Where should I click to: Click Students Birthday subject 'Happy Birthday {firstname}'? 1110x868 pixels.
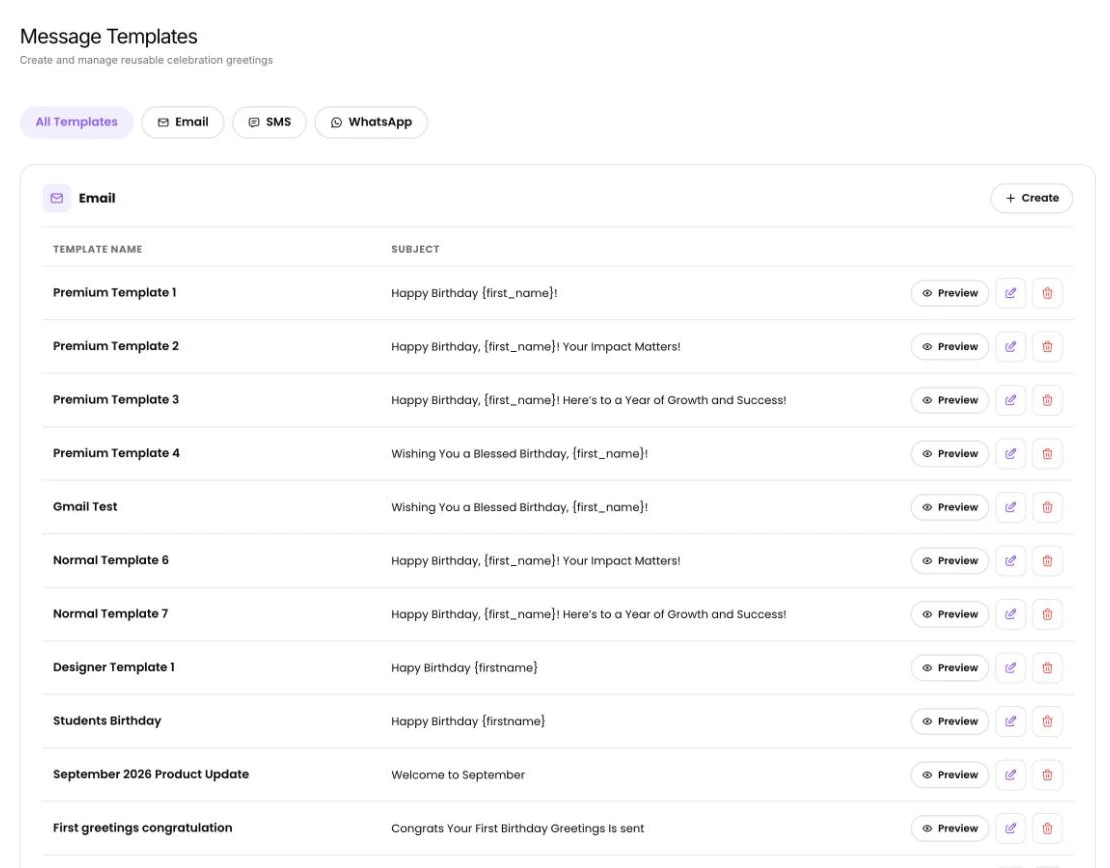coord(468,721)
